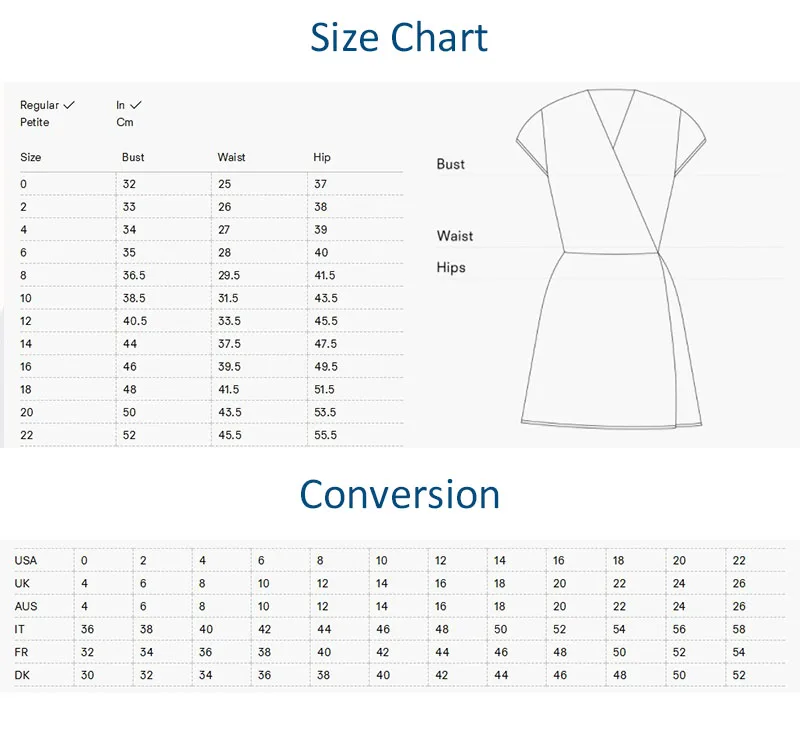Click the Hips label beside dress
The width and height of the screenshot is (800, 750).
point(451,267)
